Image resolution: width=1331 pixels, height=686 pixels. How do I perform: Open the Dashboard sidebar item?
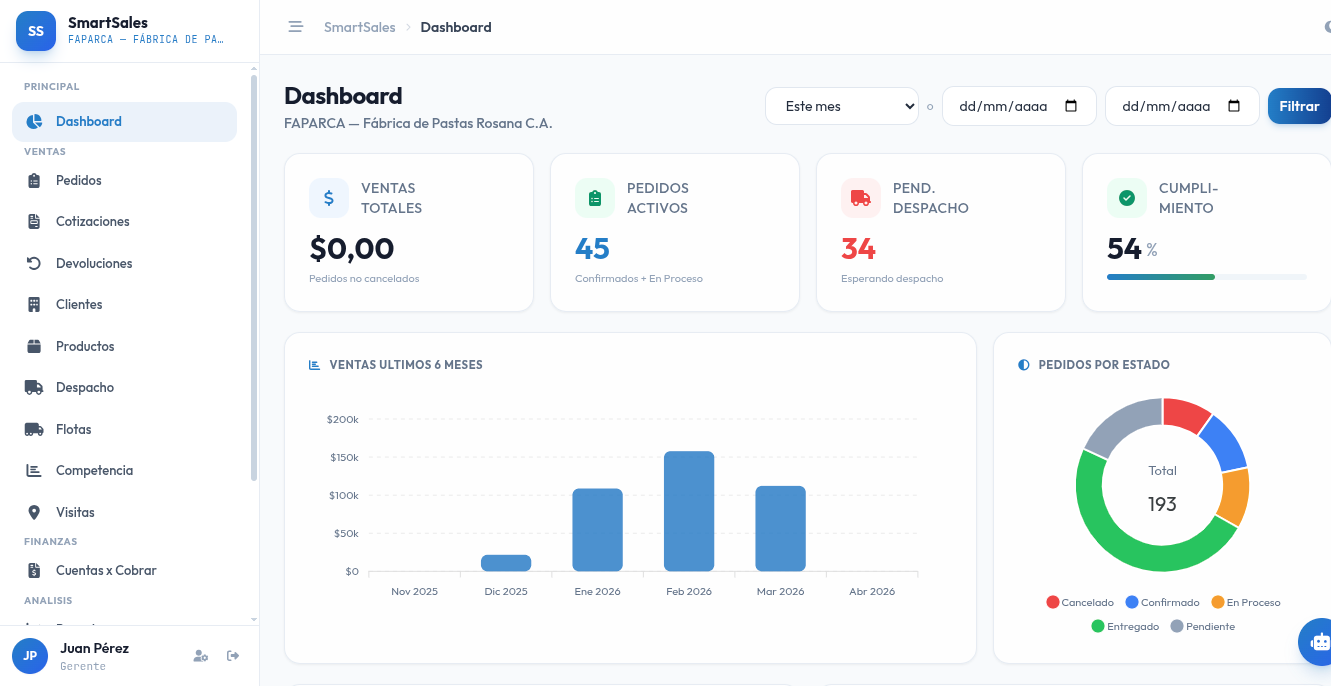pos(124,121)
